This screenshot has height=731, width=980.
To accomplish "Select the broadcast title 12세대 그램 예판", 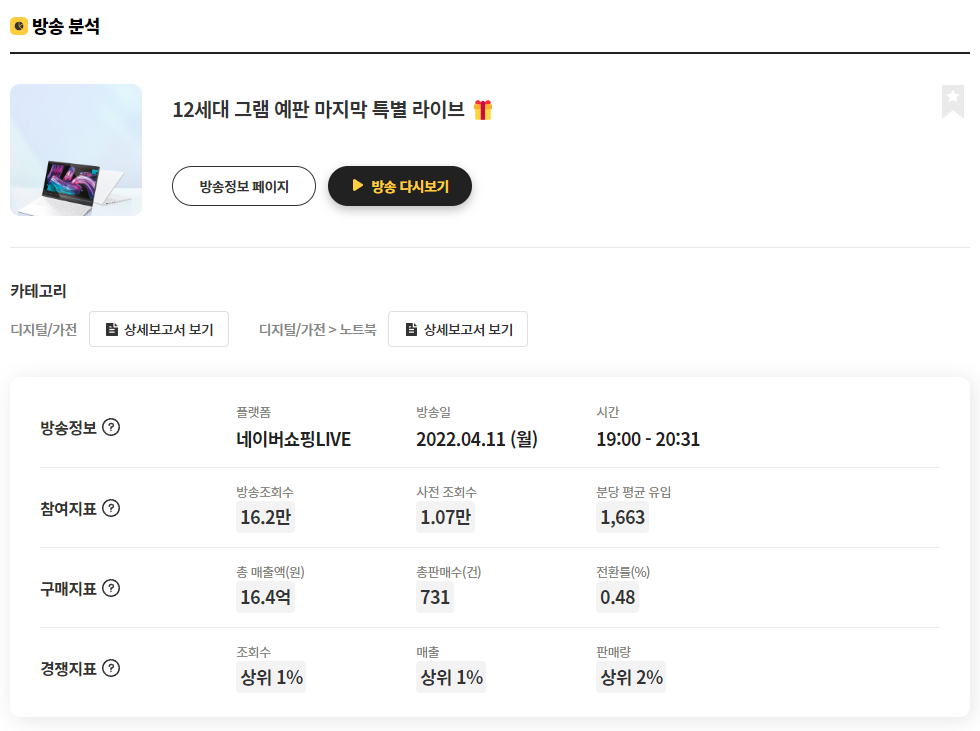I will click(x=319, y=110).
